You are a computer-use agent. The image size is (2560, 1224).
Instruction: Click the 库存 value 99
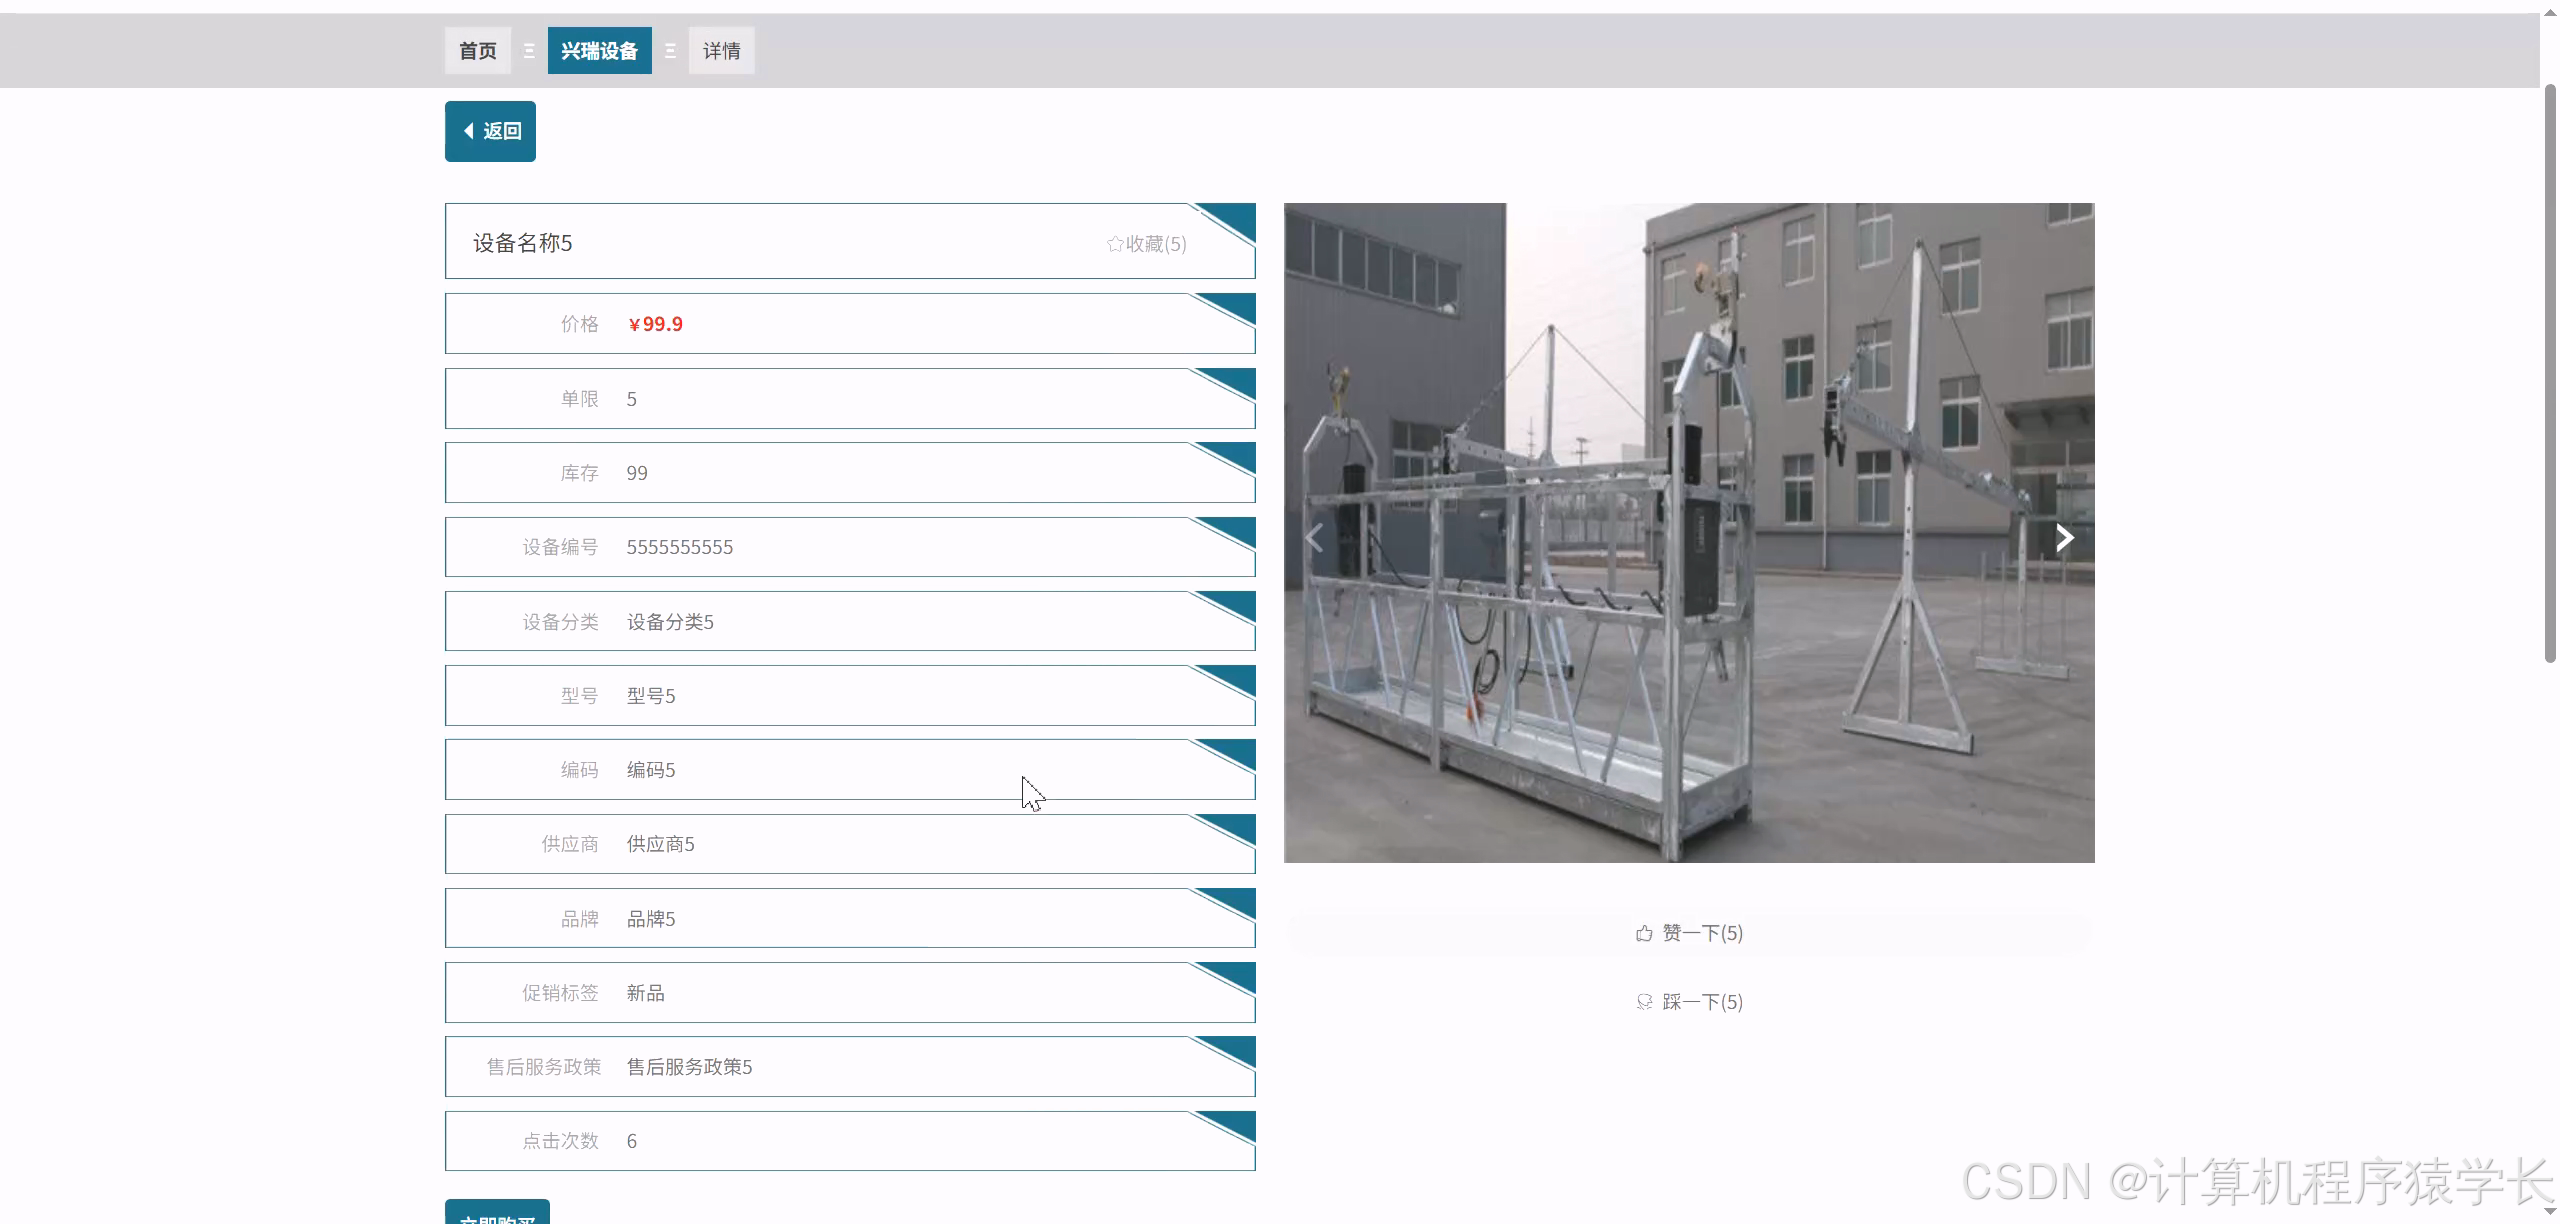(637, 473)
